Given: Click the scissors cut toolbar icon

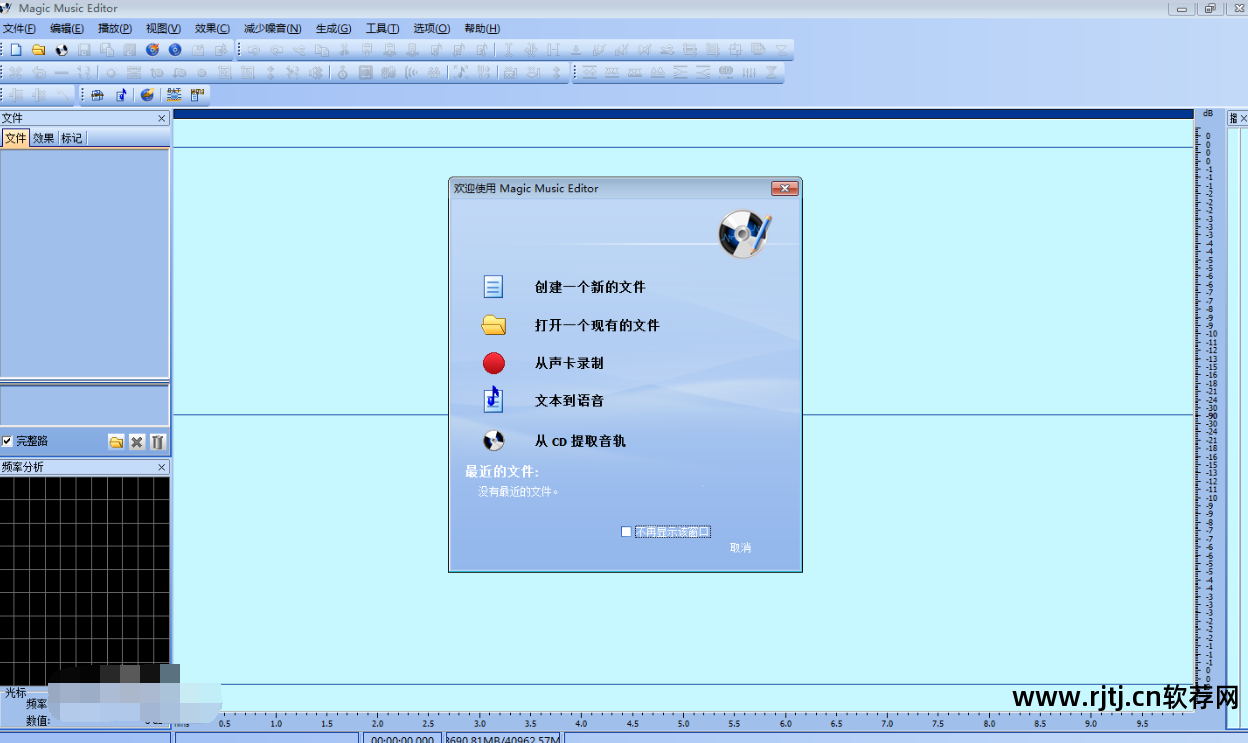Looking at the screenshot, I should pyautogui.click(x=344, y=49).
